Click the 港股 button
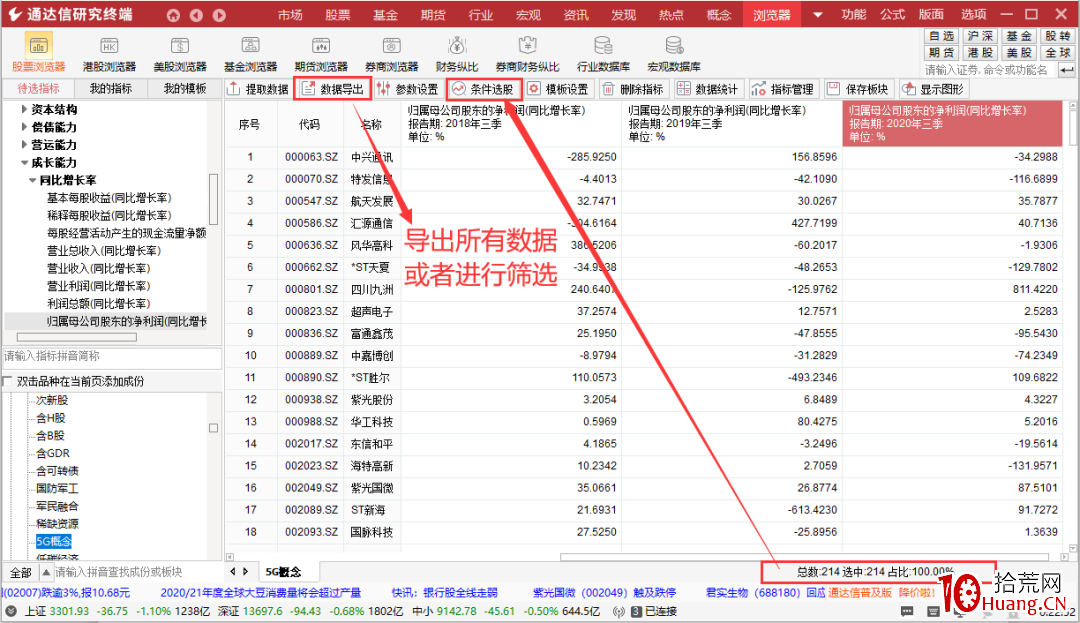This screenshot has height=623, width=1080. 979,52
